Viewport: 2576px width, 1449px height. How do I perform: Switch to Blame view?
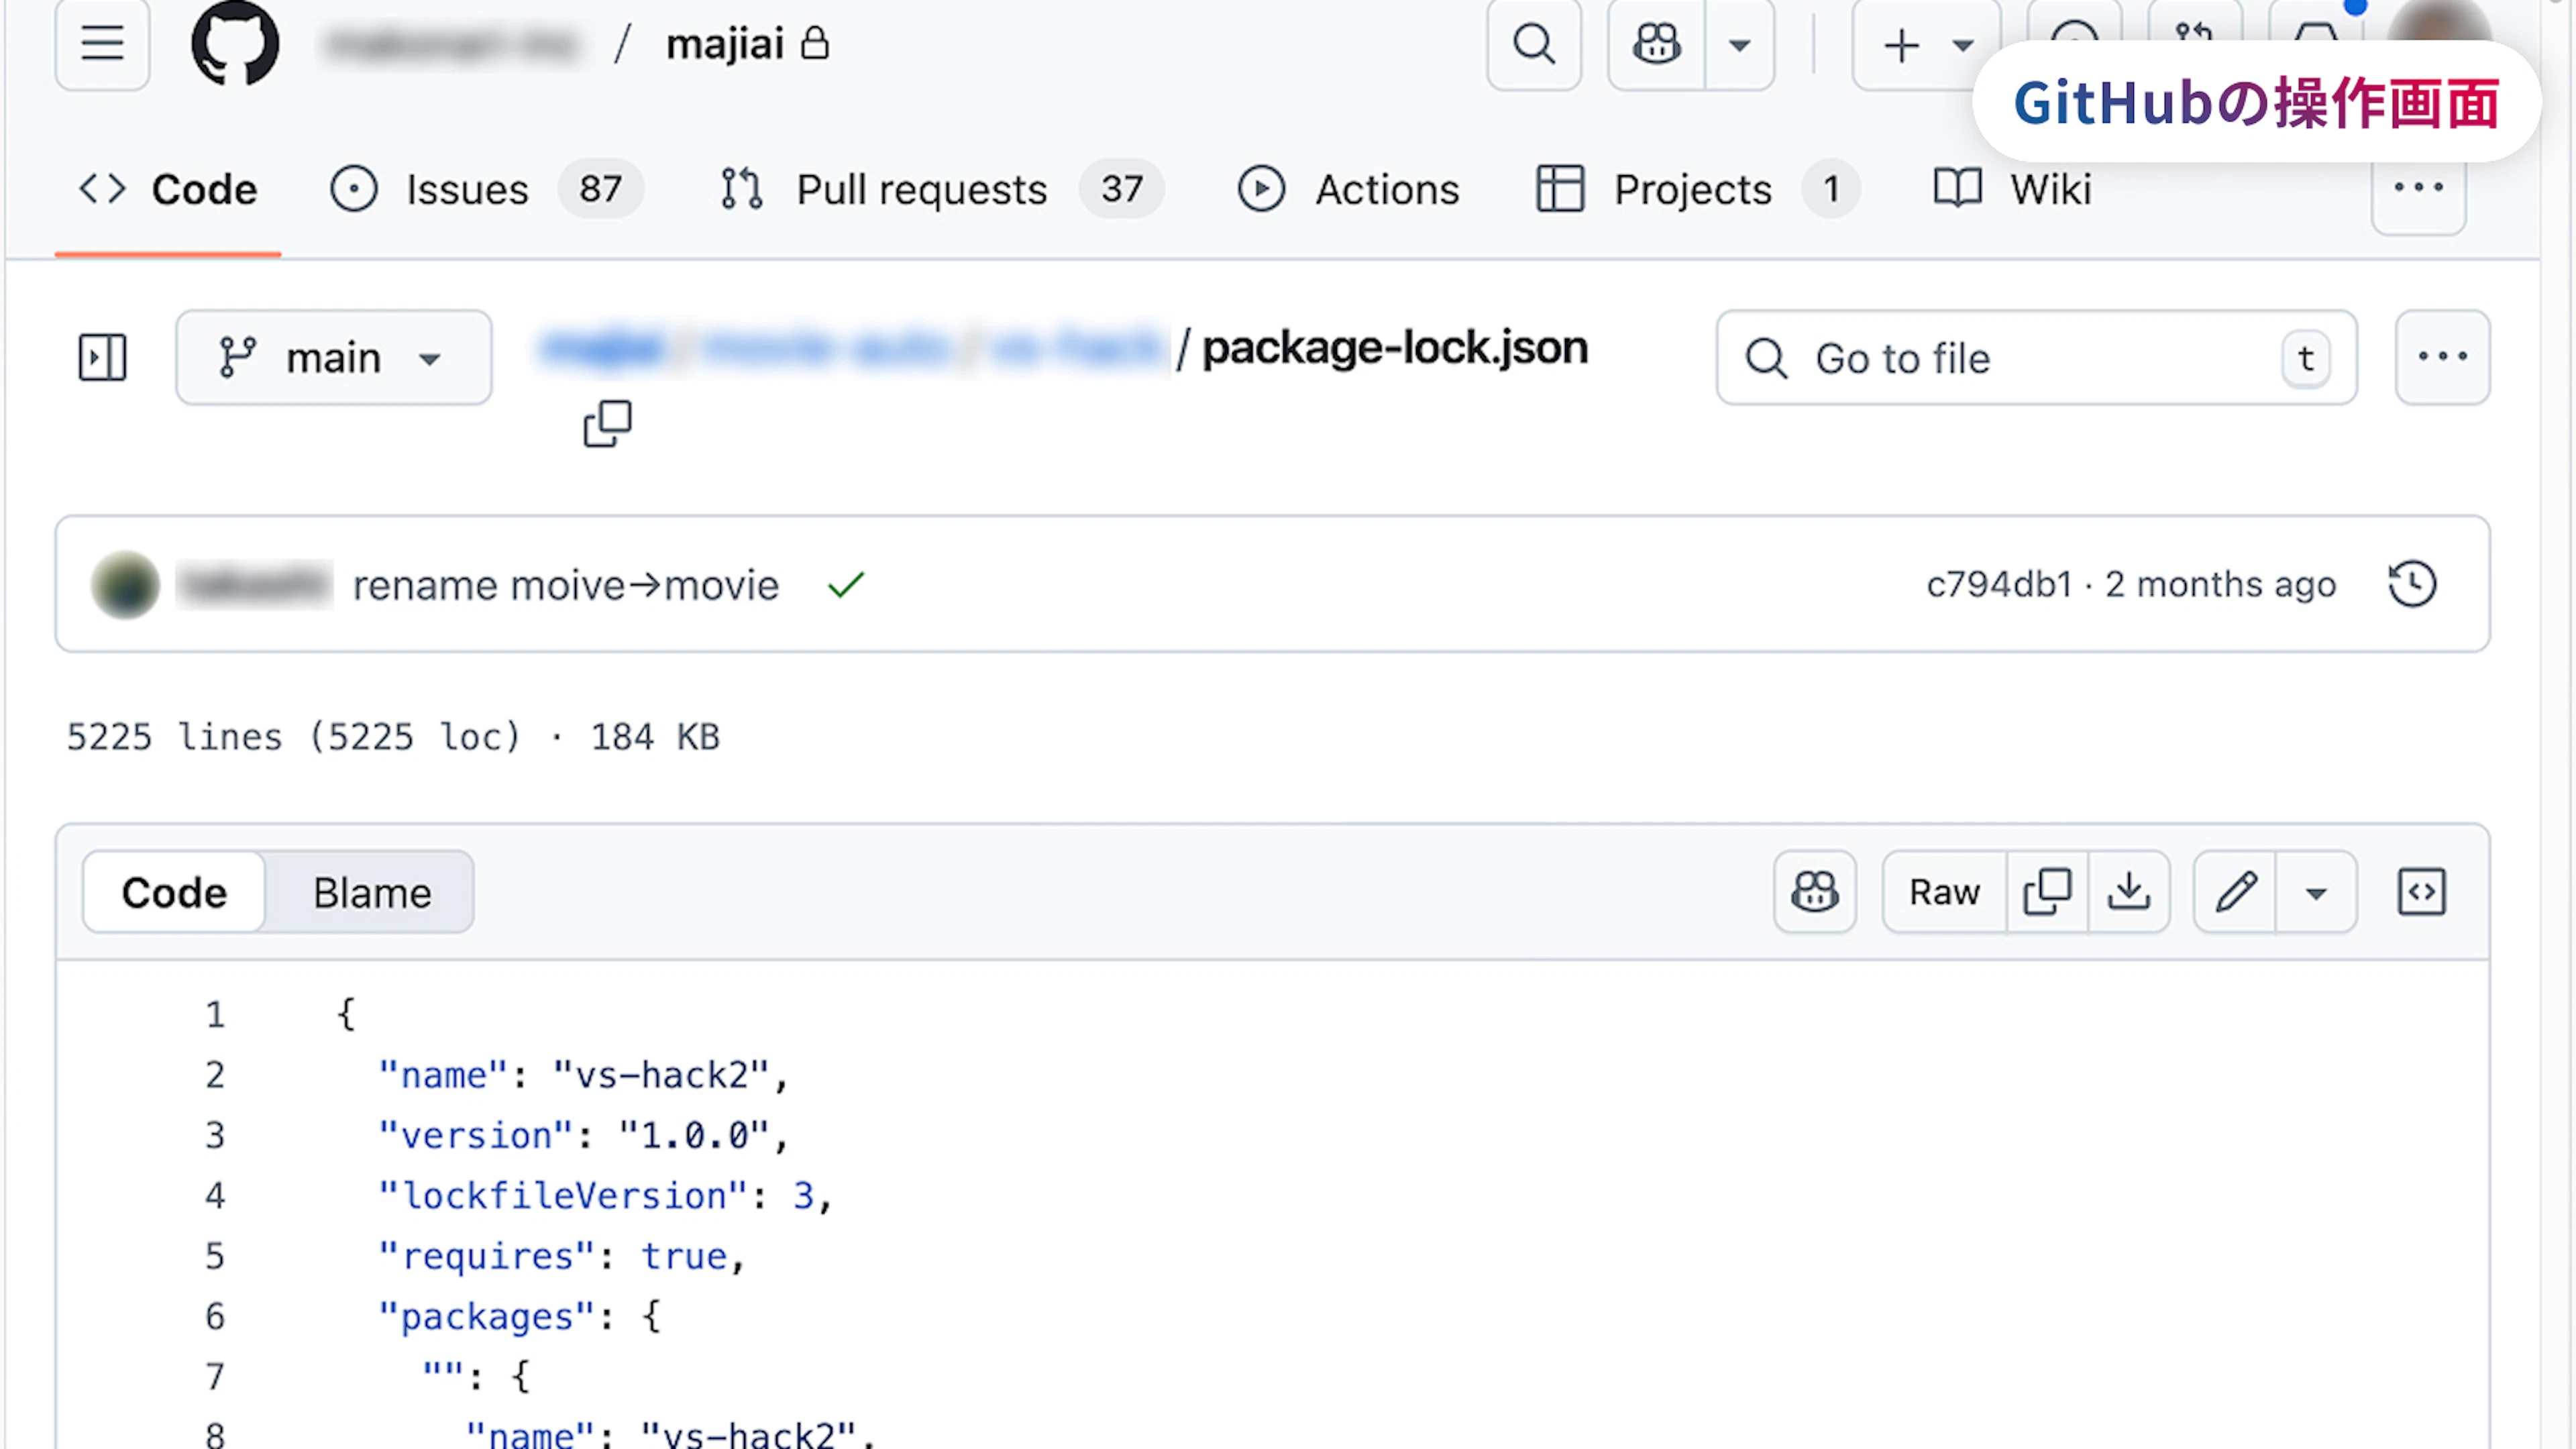pos(371,892)
